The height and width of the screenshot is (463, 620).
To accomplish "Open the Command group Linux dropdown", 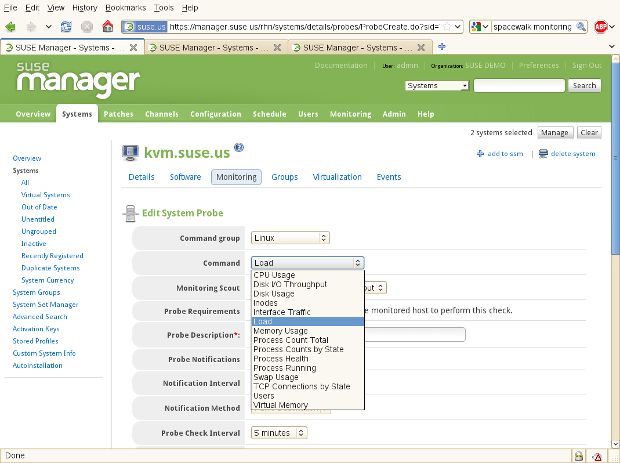I will (290, 238).
